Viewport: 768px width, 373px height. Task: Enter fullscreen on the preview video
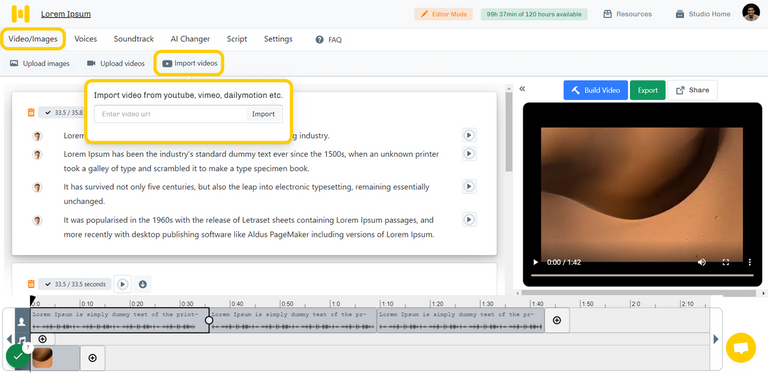tap(726, 262)
